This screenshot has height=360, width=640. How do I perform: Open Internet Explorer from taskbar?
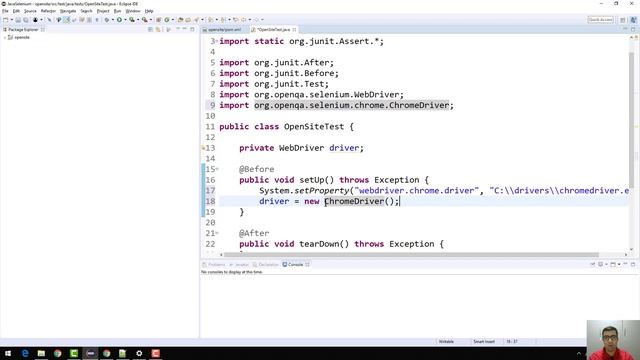point(25,353)
